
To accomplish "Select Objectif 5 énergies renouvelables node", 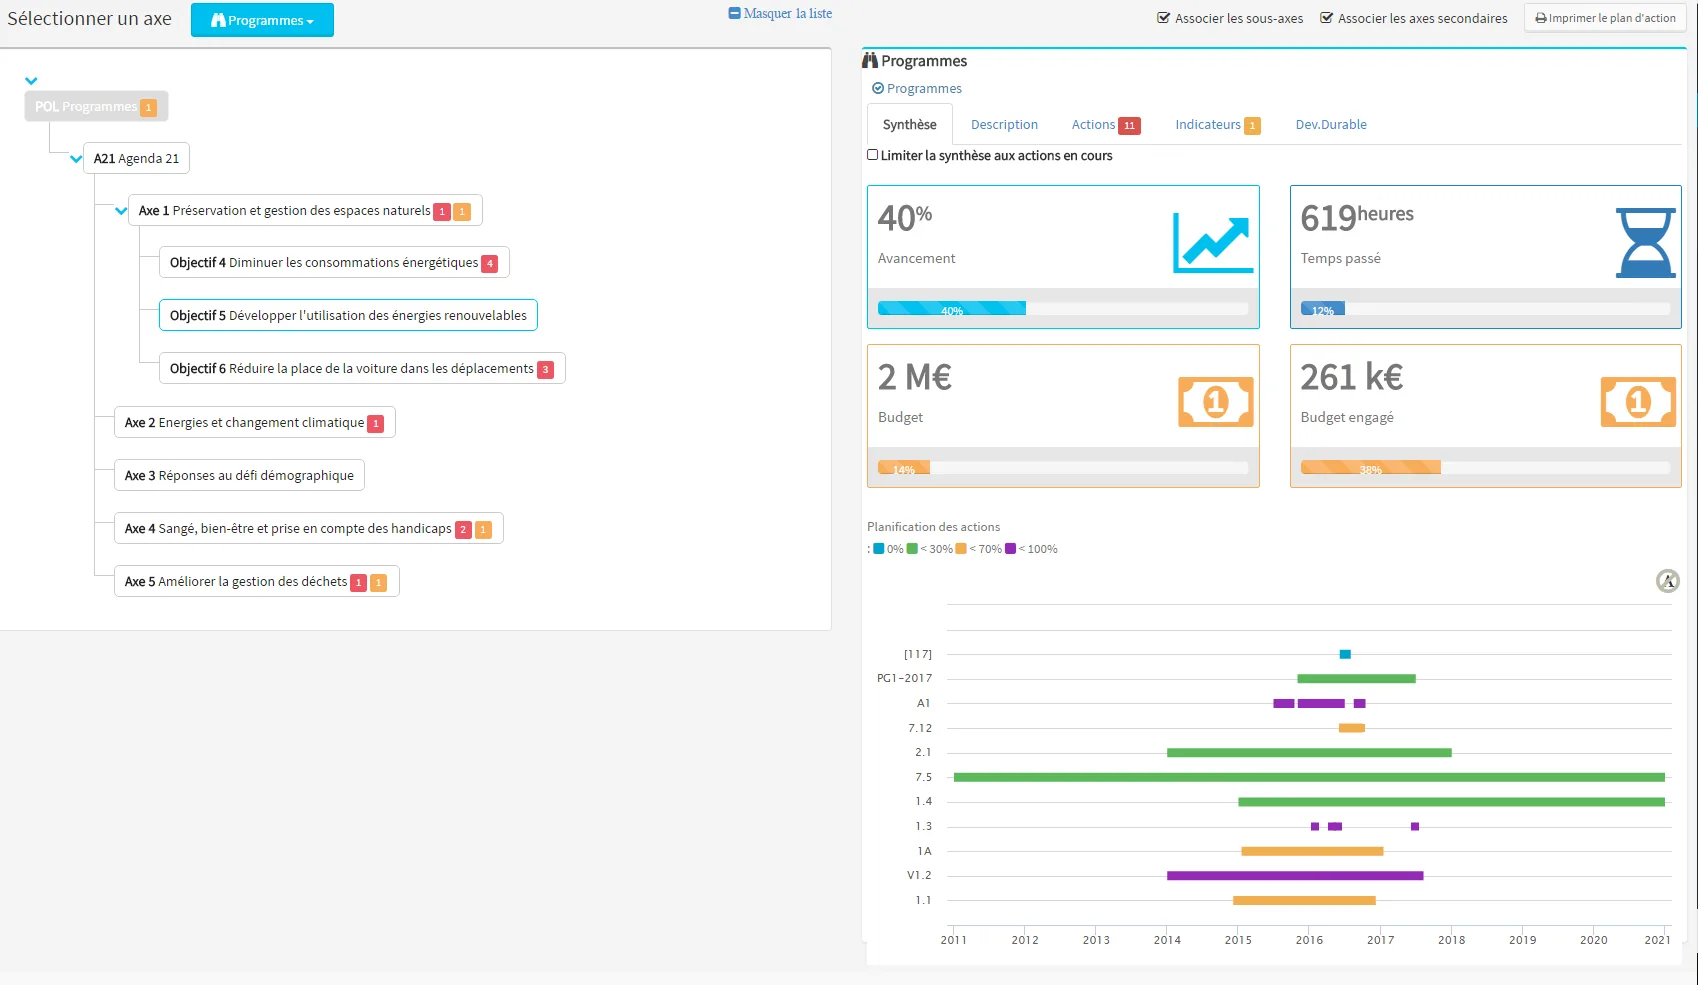I will coord(348,316).
